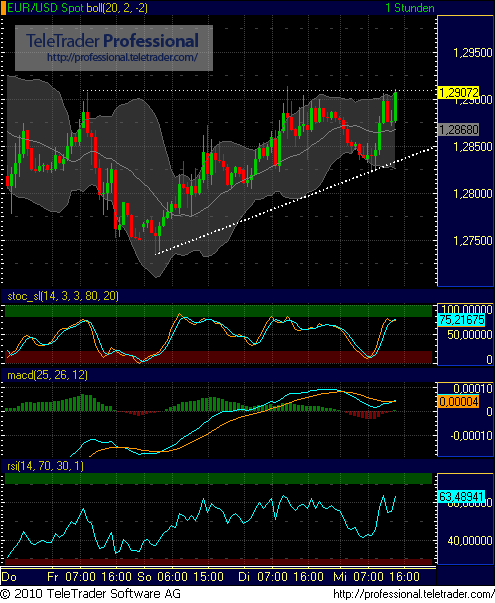Click the 100,00000 stochastic axis value

pos(467,309)
